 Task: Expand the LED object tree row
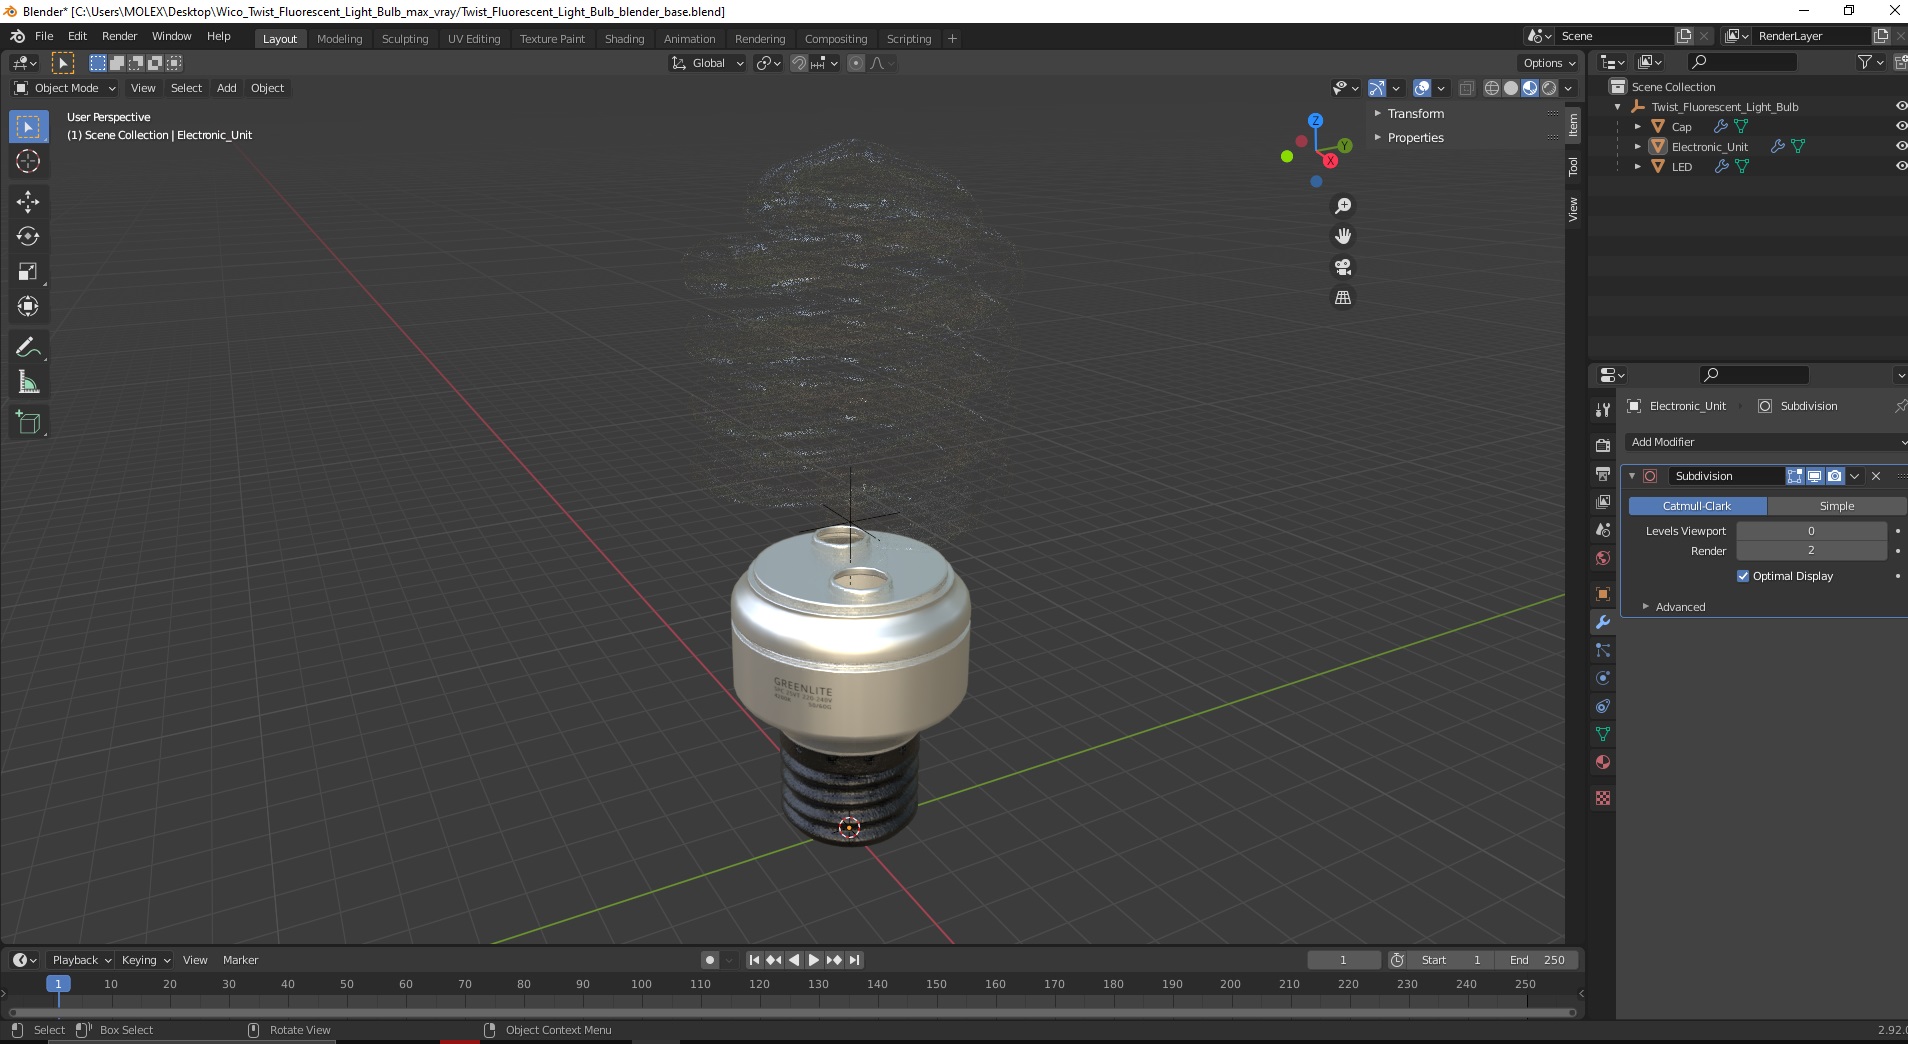coord(1637,166)
